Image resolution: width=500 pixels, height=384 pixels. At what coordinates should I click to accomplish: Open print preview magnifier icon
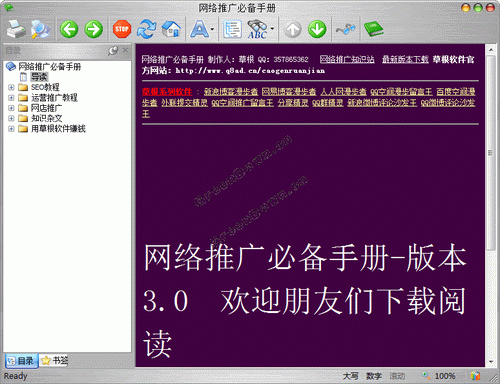(x=40, y=29)
